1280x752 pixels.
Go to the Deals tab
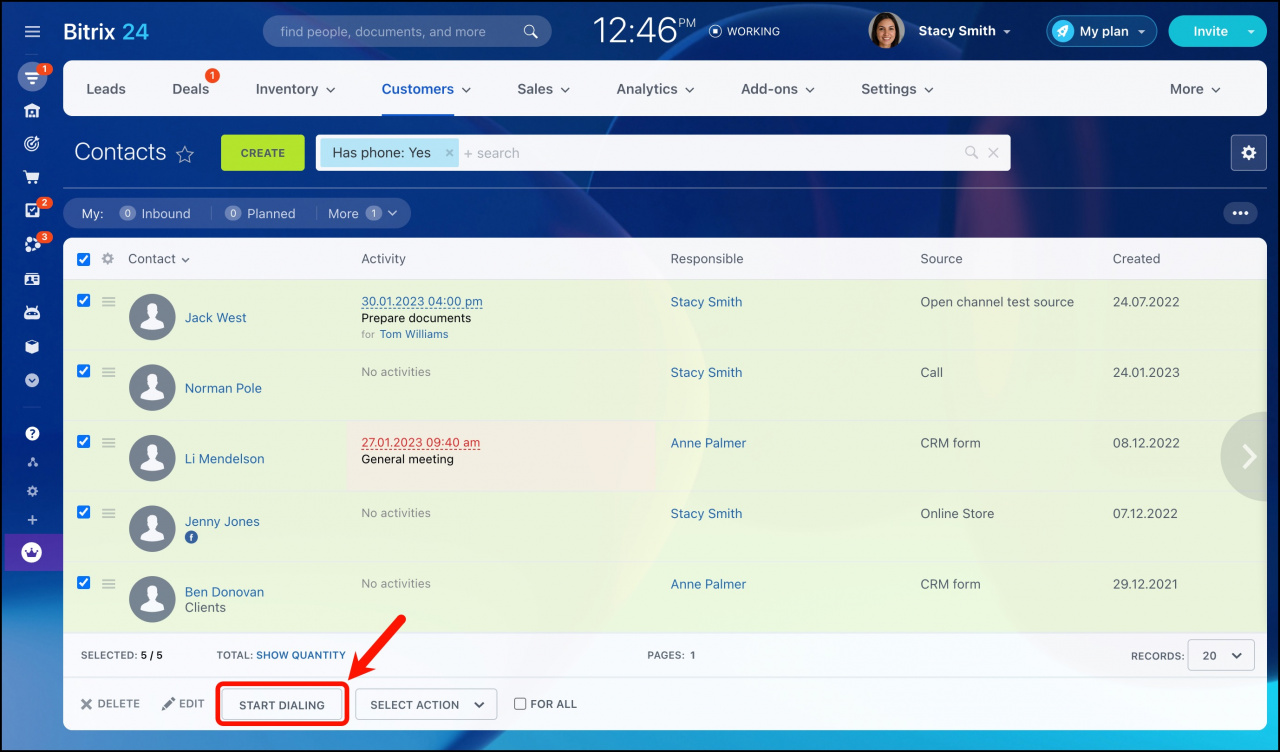click(x=191, y=89)
